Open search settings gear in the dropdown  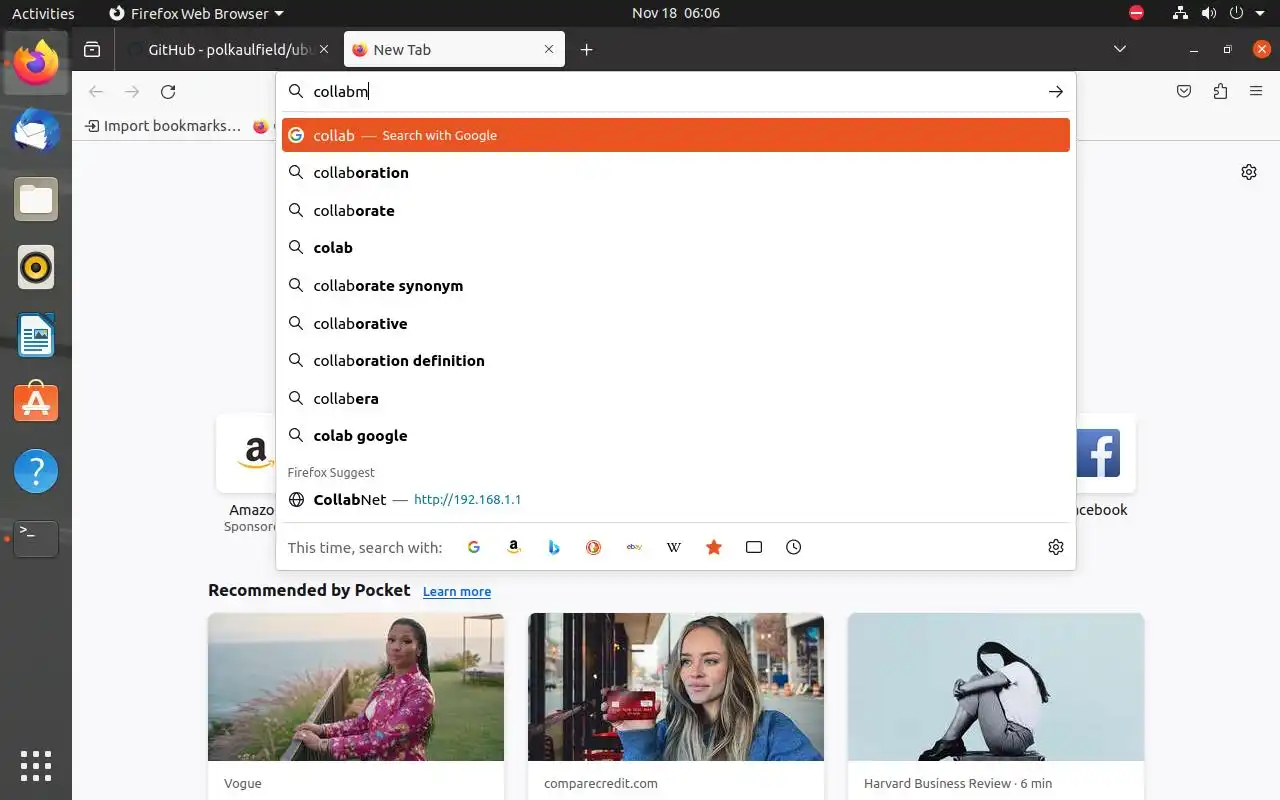pyautogui.click(x=1056, y=547)
